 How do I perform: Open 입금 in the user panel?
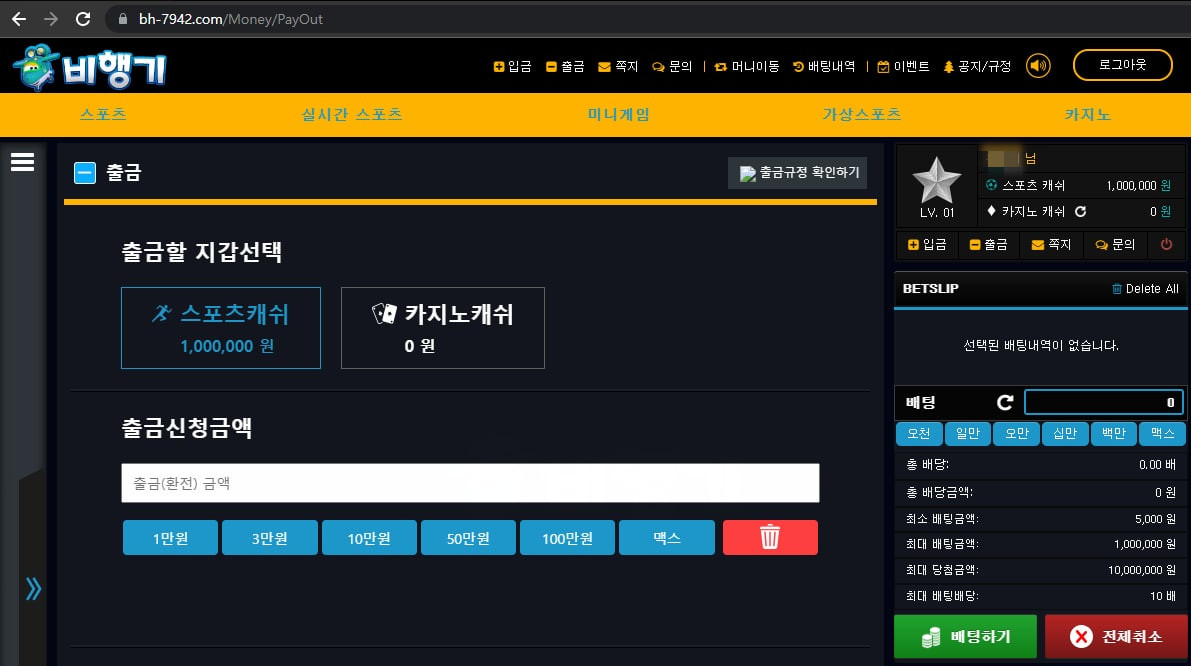coord(927,245)
